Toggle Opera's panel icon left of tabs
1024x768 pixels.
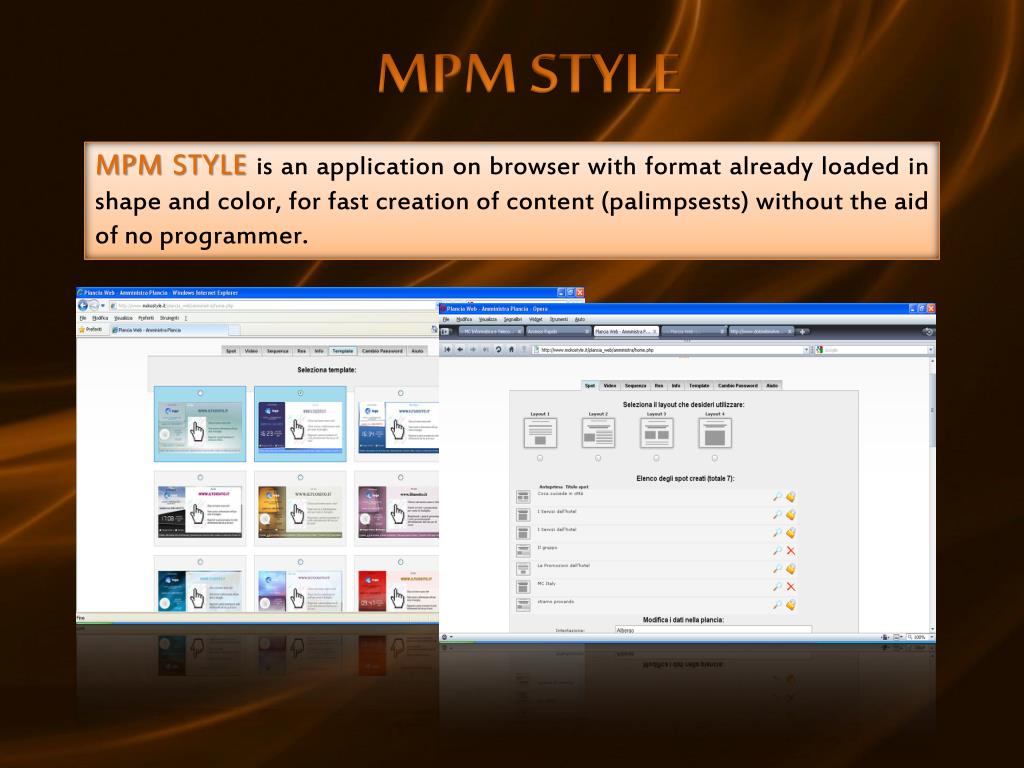coord(446,332)
